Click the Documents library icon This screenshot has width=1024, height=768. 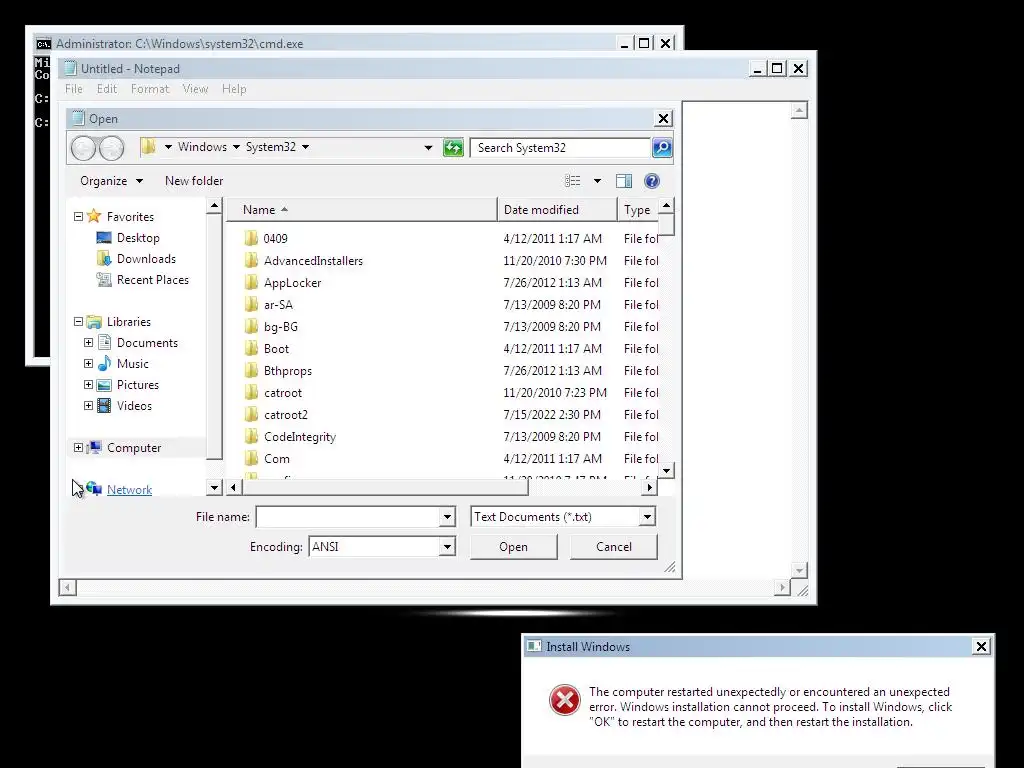point(104,342)
